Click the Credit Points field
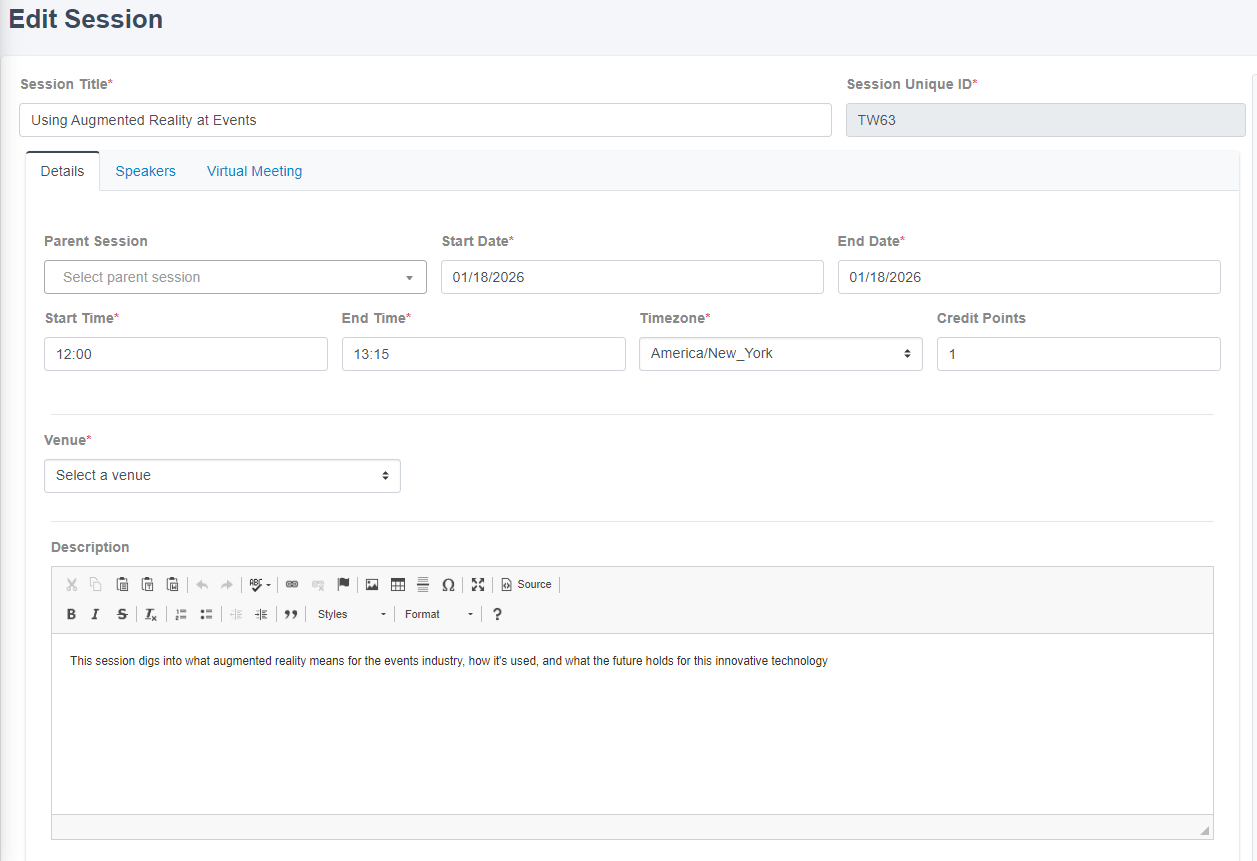The width and height of the screenshot is (1257, 861). (1078, 354)
